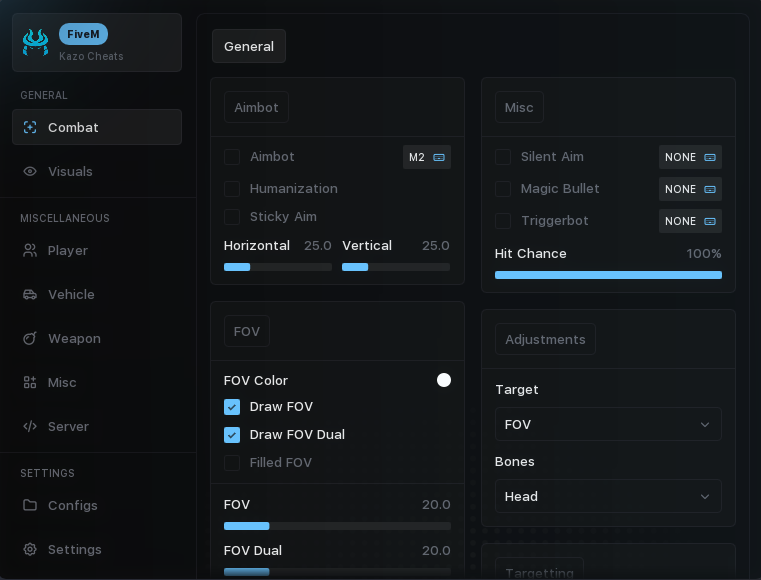Open the Vehicle car icon page
The width and height of the screenshot is (761, 580).
30,295
